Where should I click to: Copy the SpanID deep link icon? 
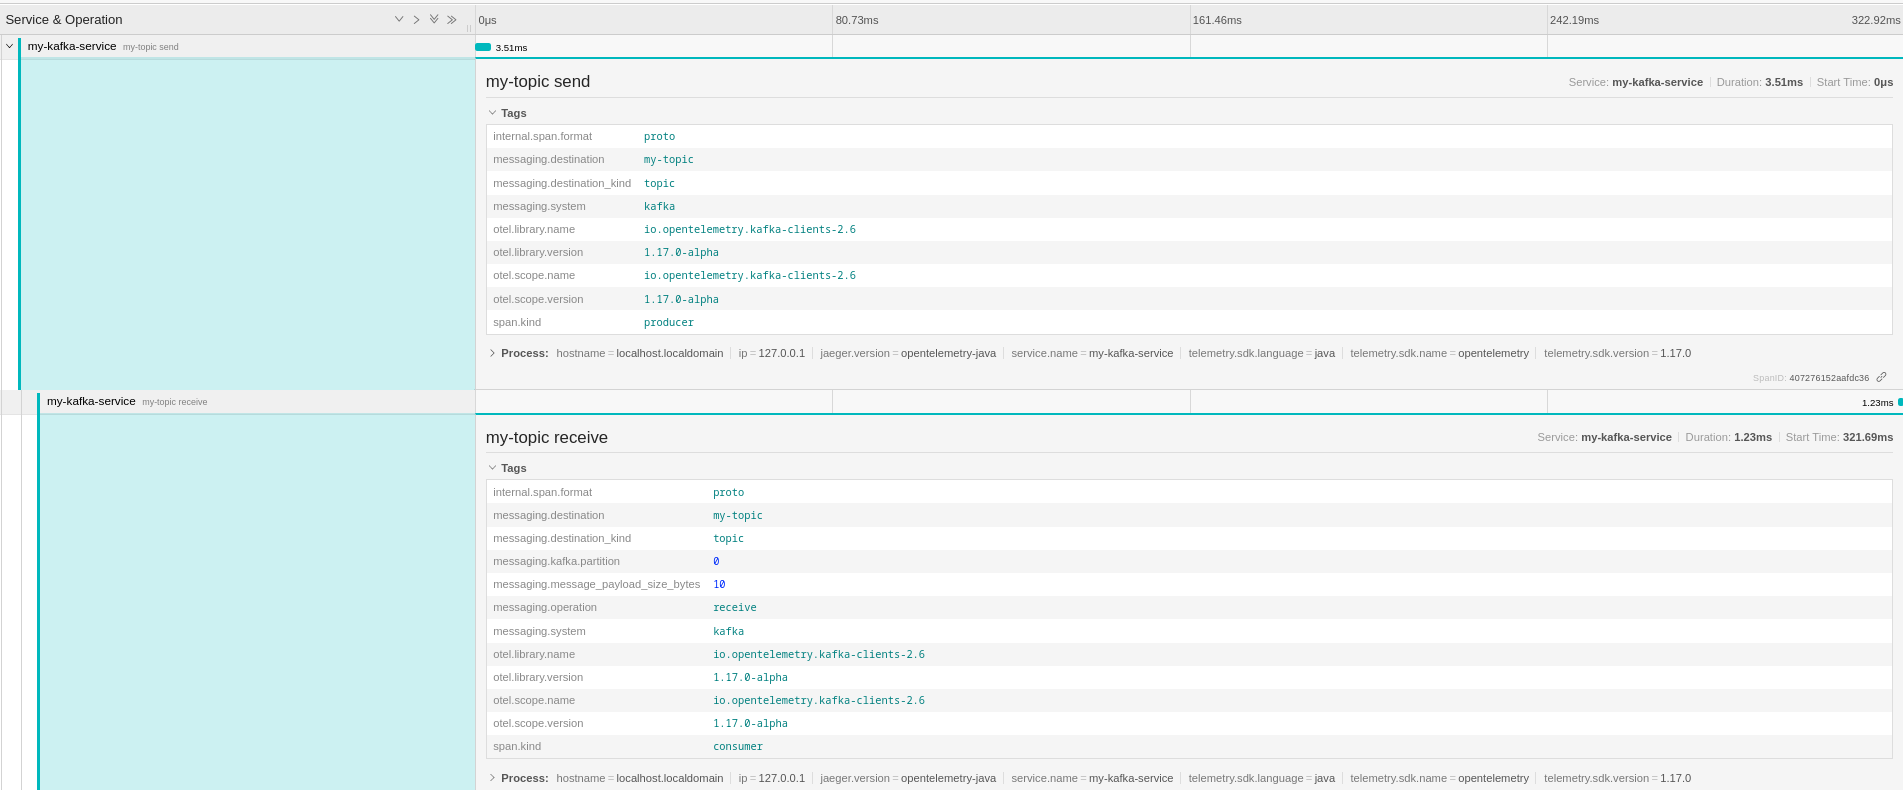[1881, 377]
